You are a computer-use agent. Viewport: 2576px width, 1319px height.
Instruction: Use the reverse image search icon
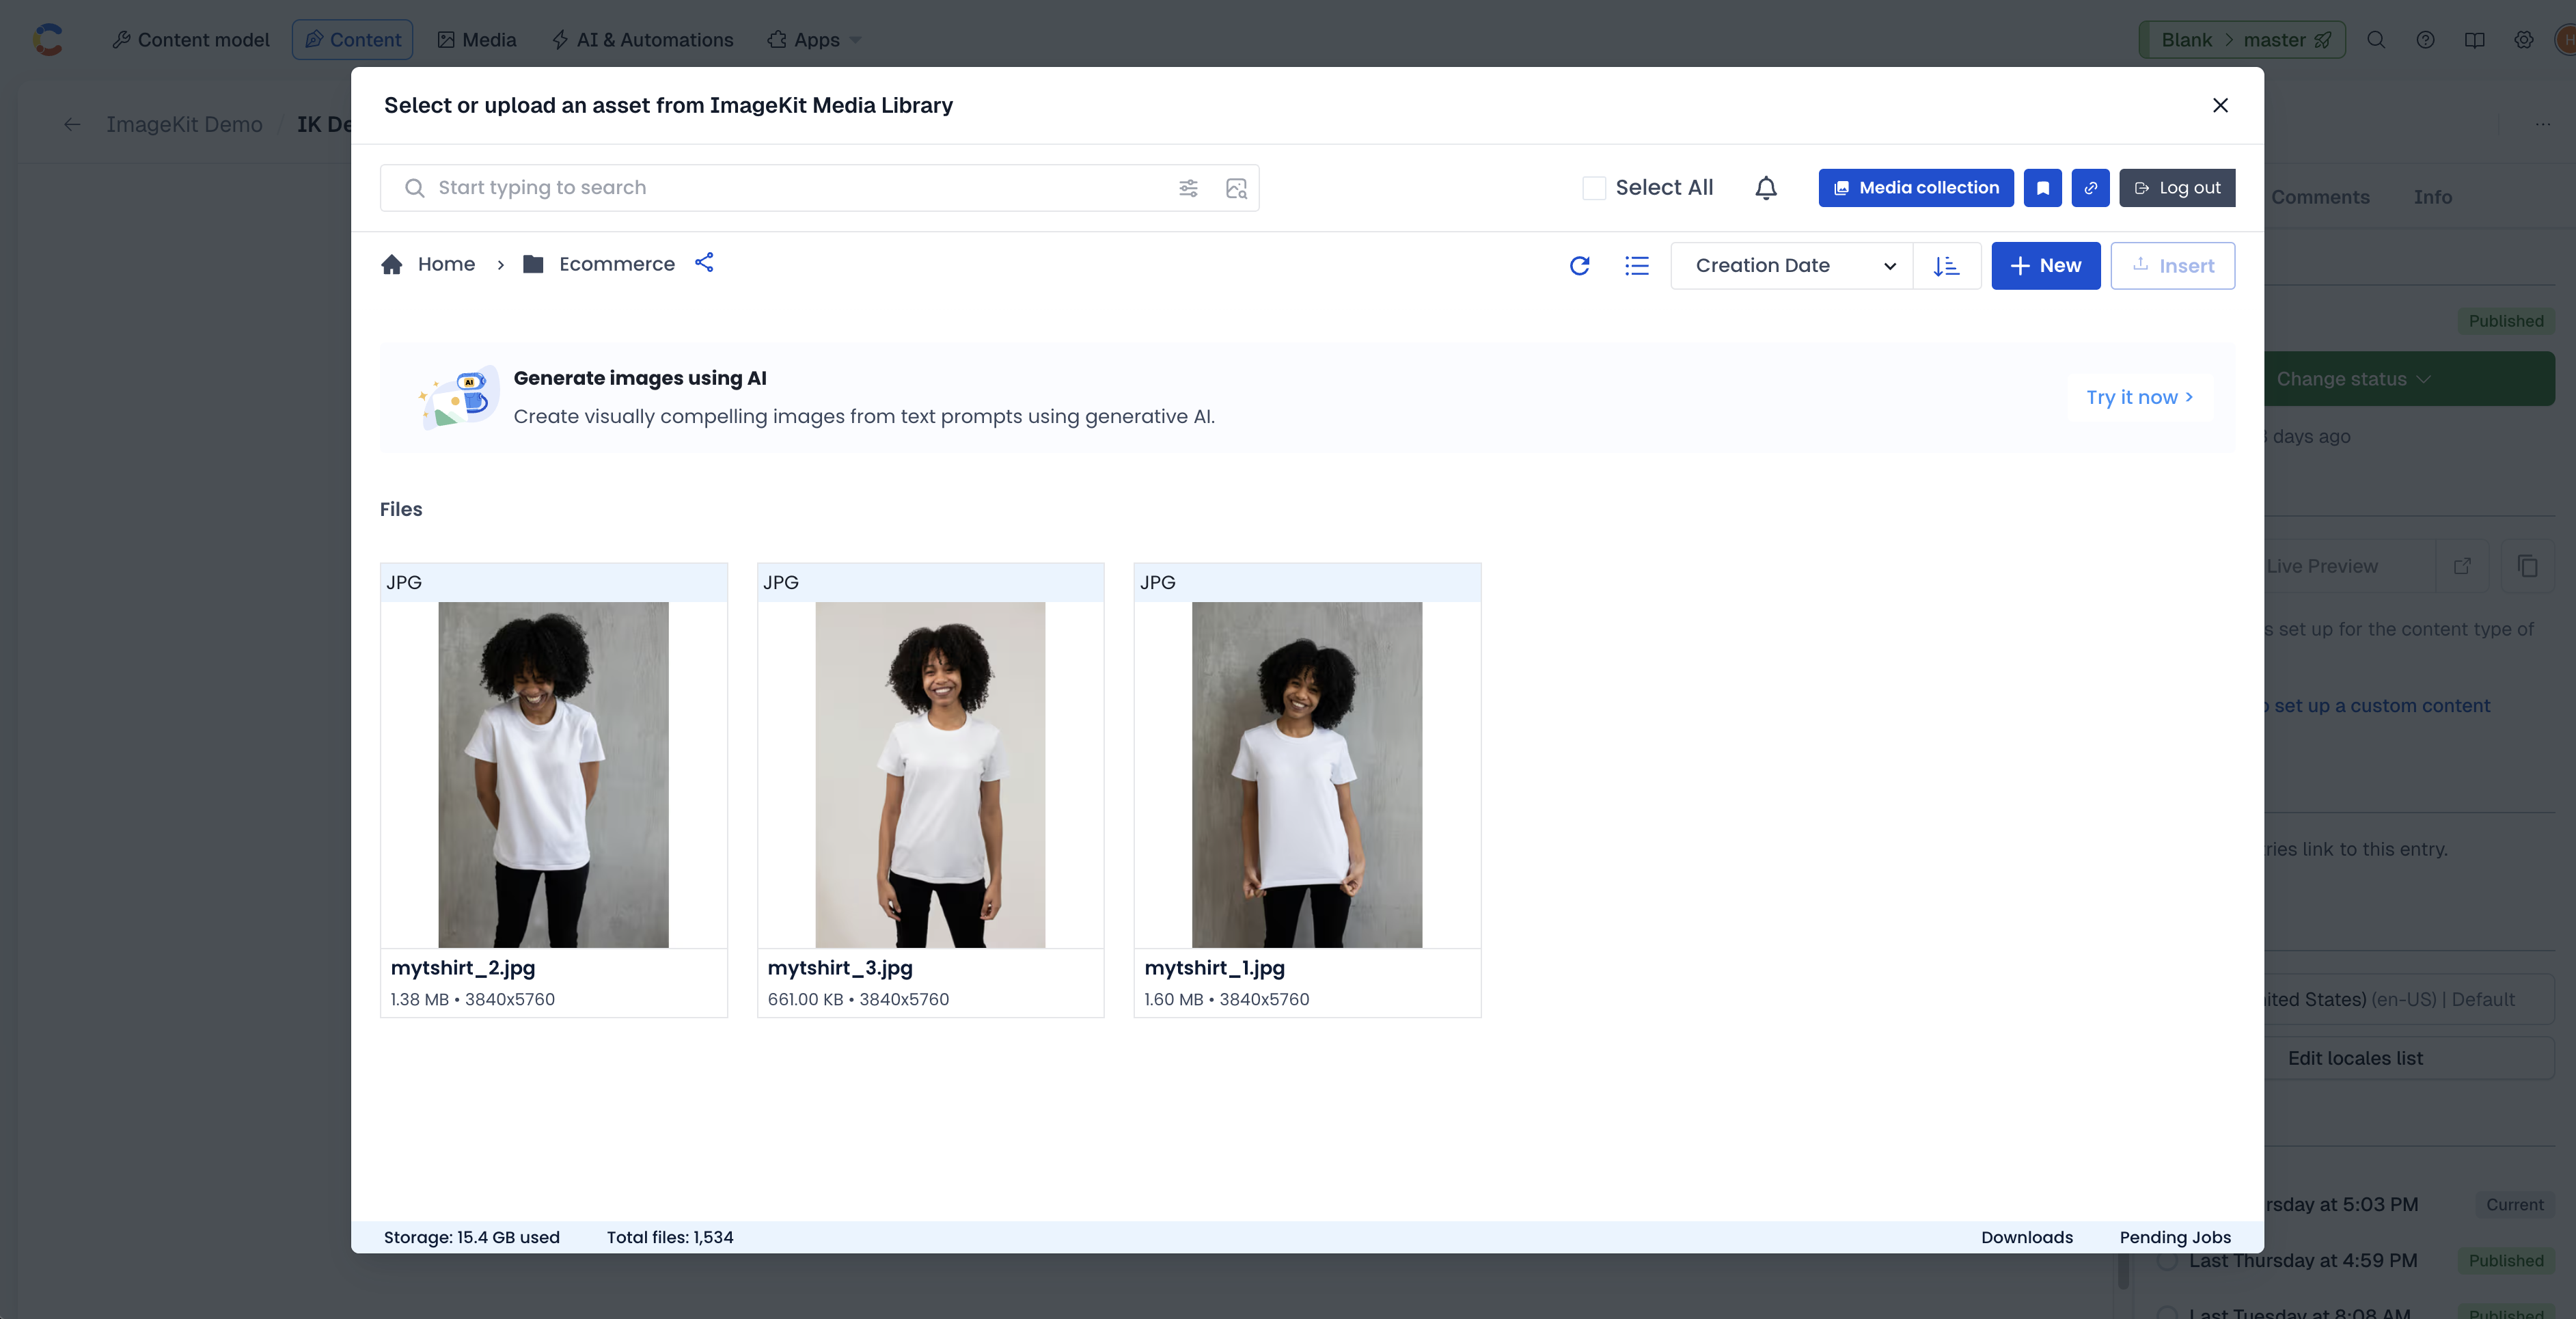click(x=1236, y=188)
